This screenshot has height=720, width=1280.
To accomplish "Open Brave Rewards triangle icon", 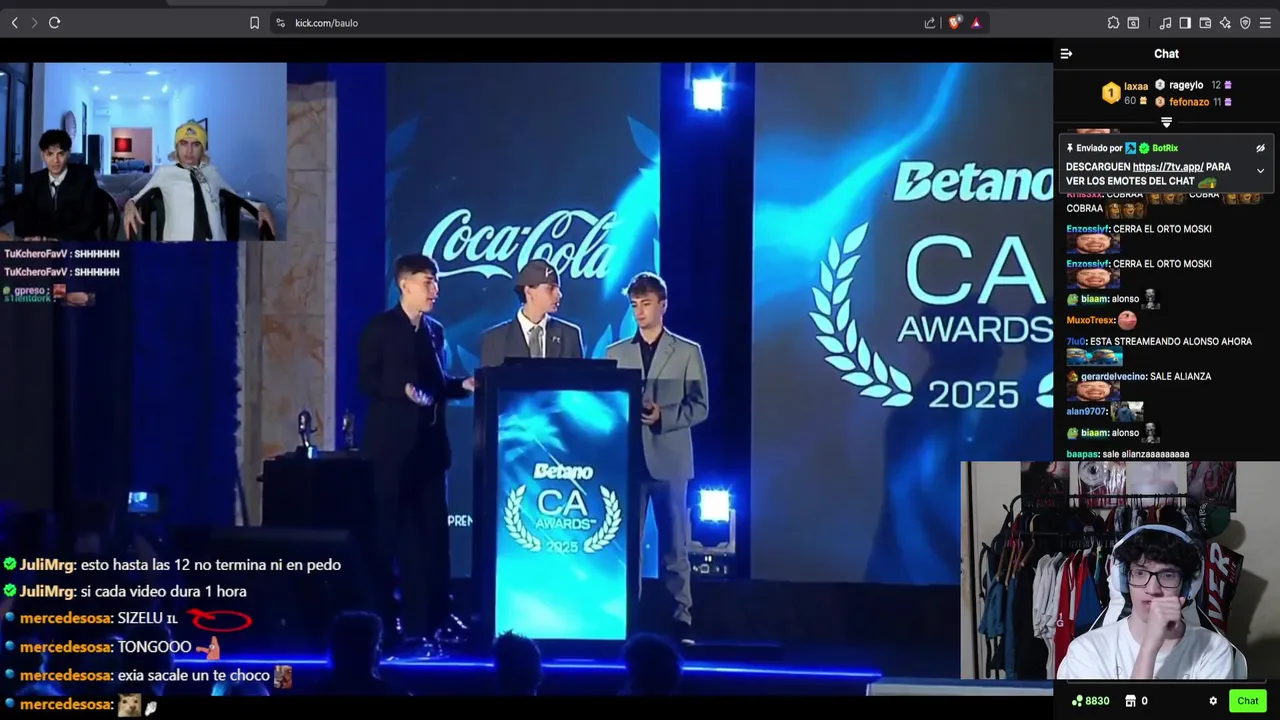I will [x=975, y=22].
